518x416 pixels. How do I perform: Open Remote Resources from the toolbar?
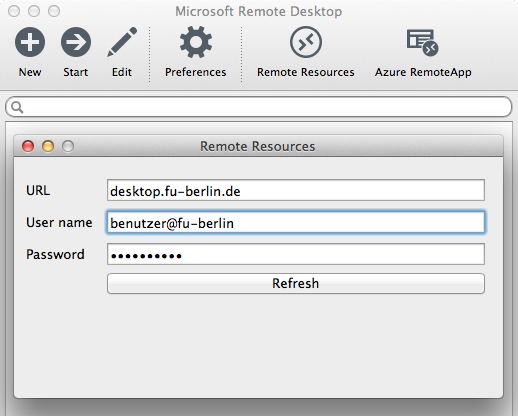[x=306, y=42]
